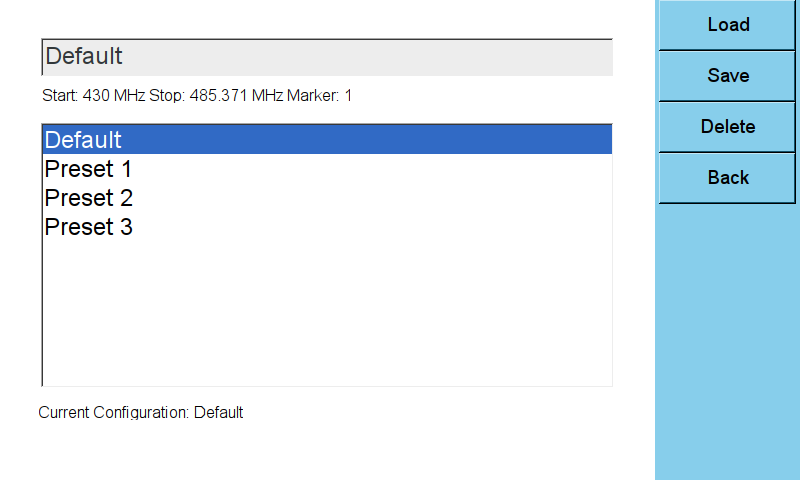Screen dimensions: 800x480
Task: Go Back to previous menu
Action: [x=727, y=178]
